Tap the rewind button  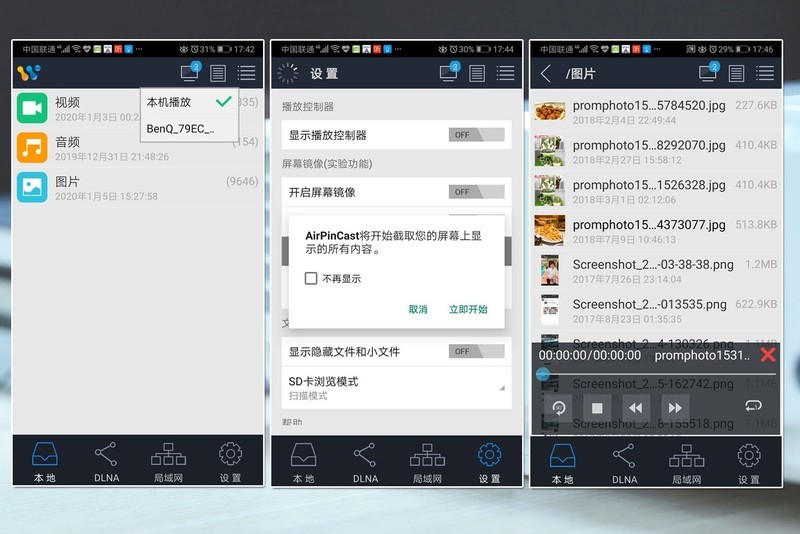pyautogui.click(x=636, y=408)
